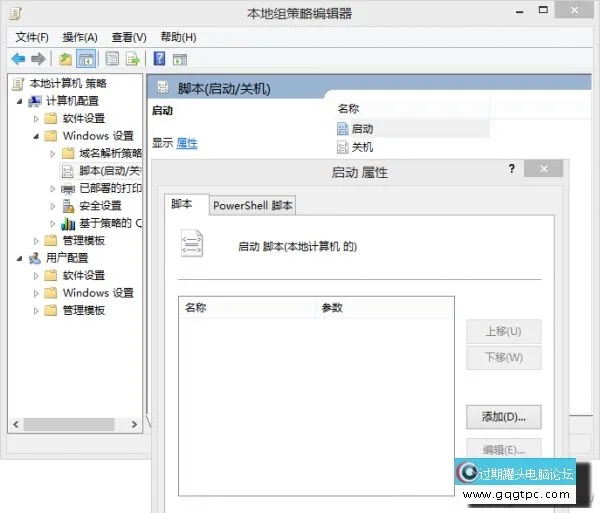Minimize the 本地组策略编辑器 window
Viewport: 600px width, 513px height.
point(519,11)
